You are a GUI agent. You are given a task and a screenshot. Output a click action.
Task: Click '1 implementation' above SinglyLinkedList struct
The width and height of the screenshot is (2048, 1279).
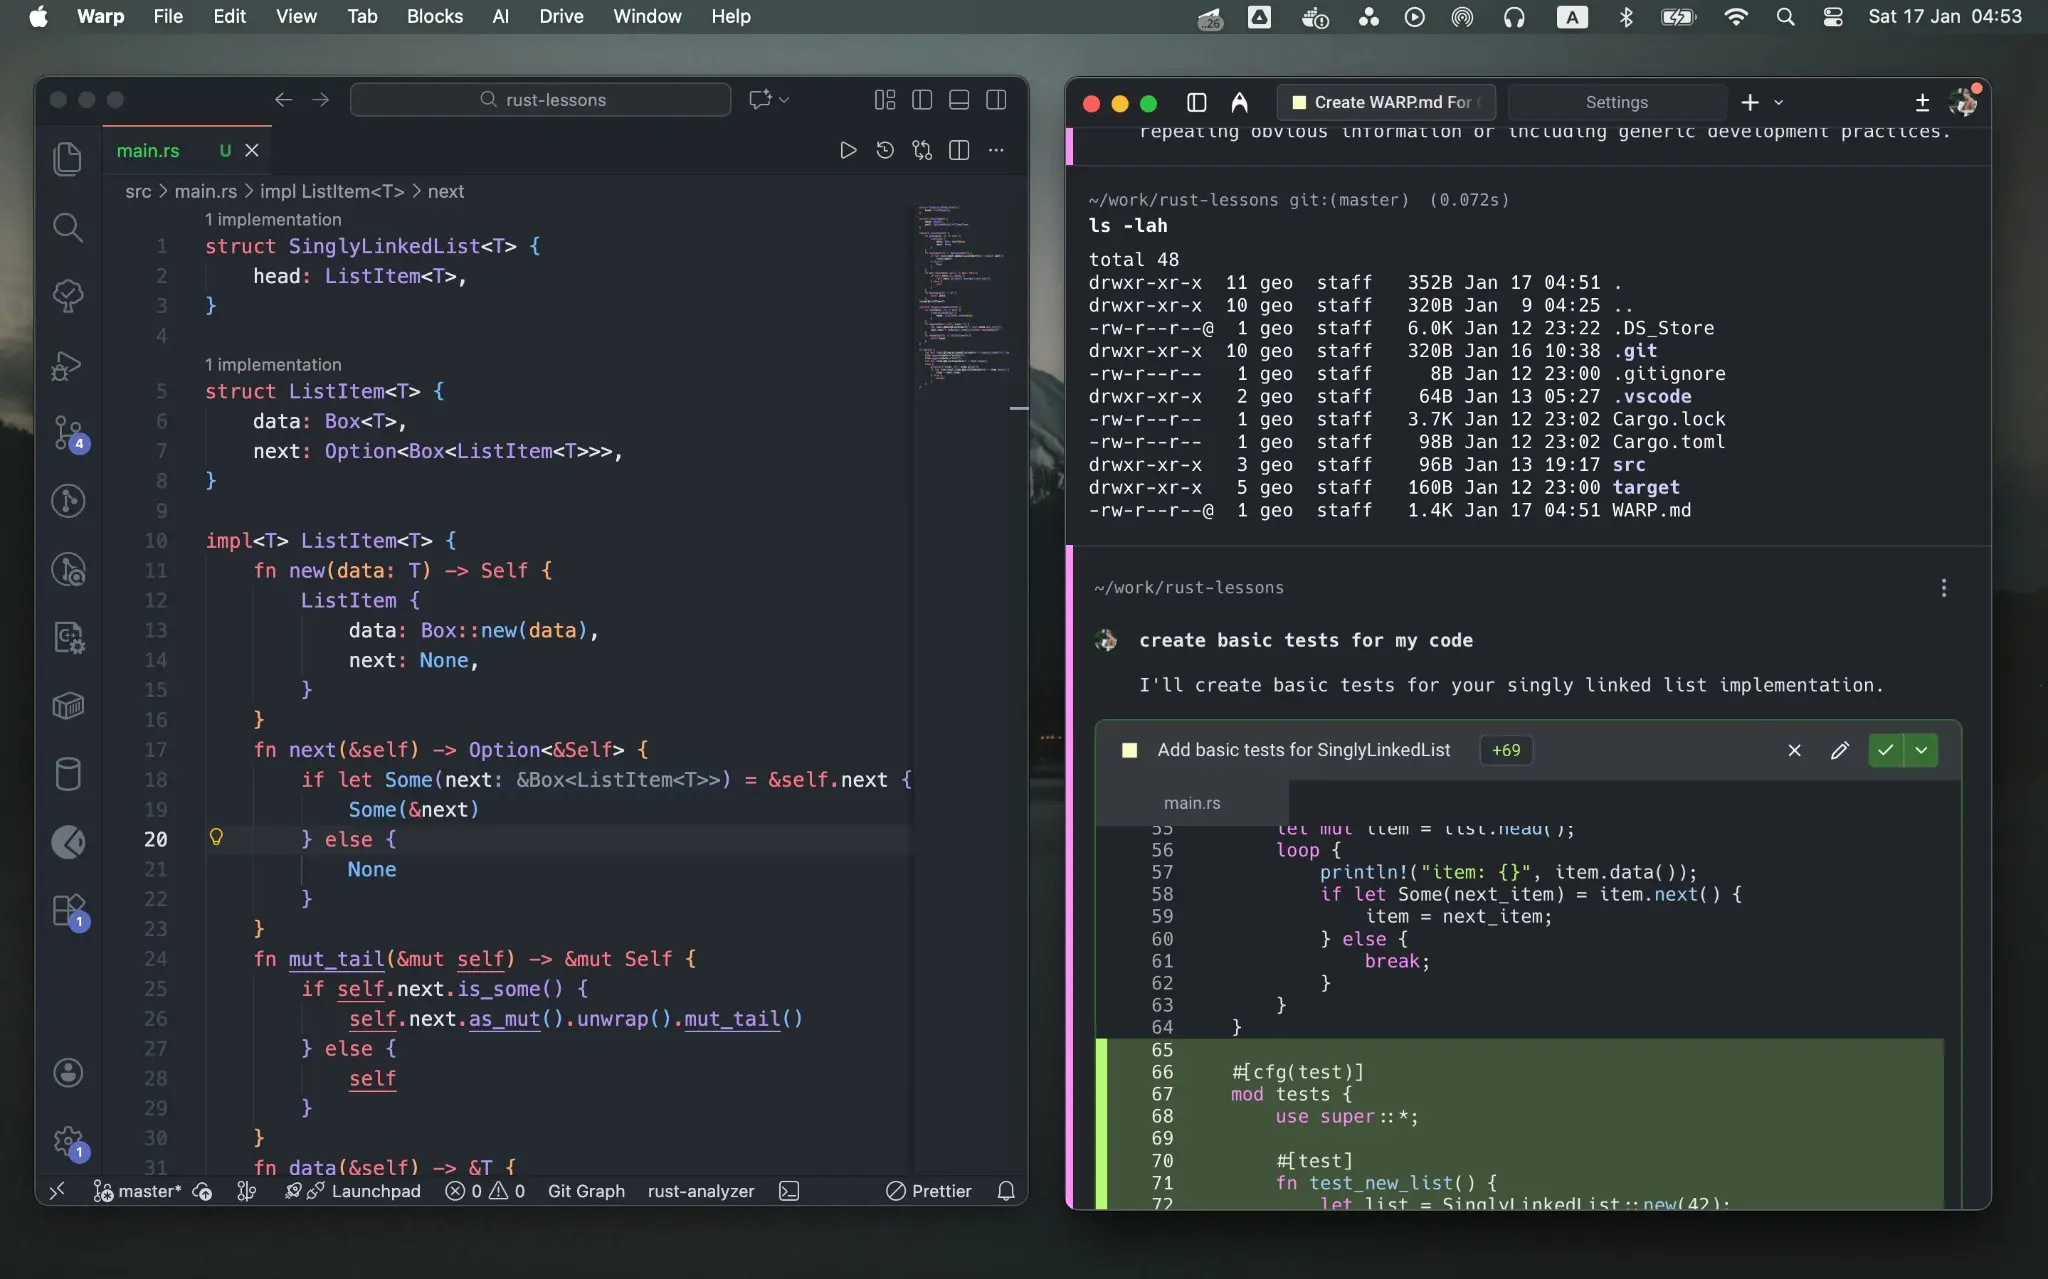coord(273,219)
